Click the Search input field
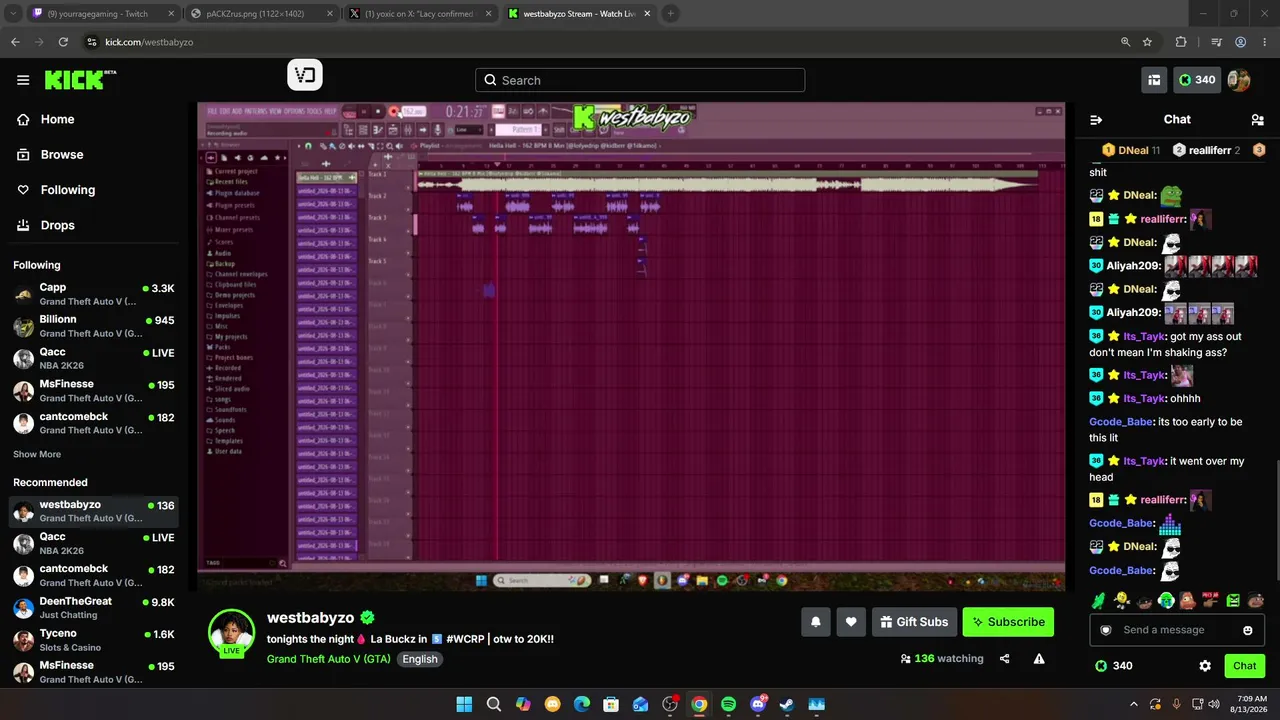Viewport: 1280px width, 720px height. 640,80
